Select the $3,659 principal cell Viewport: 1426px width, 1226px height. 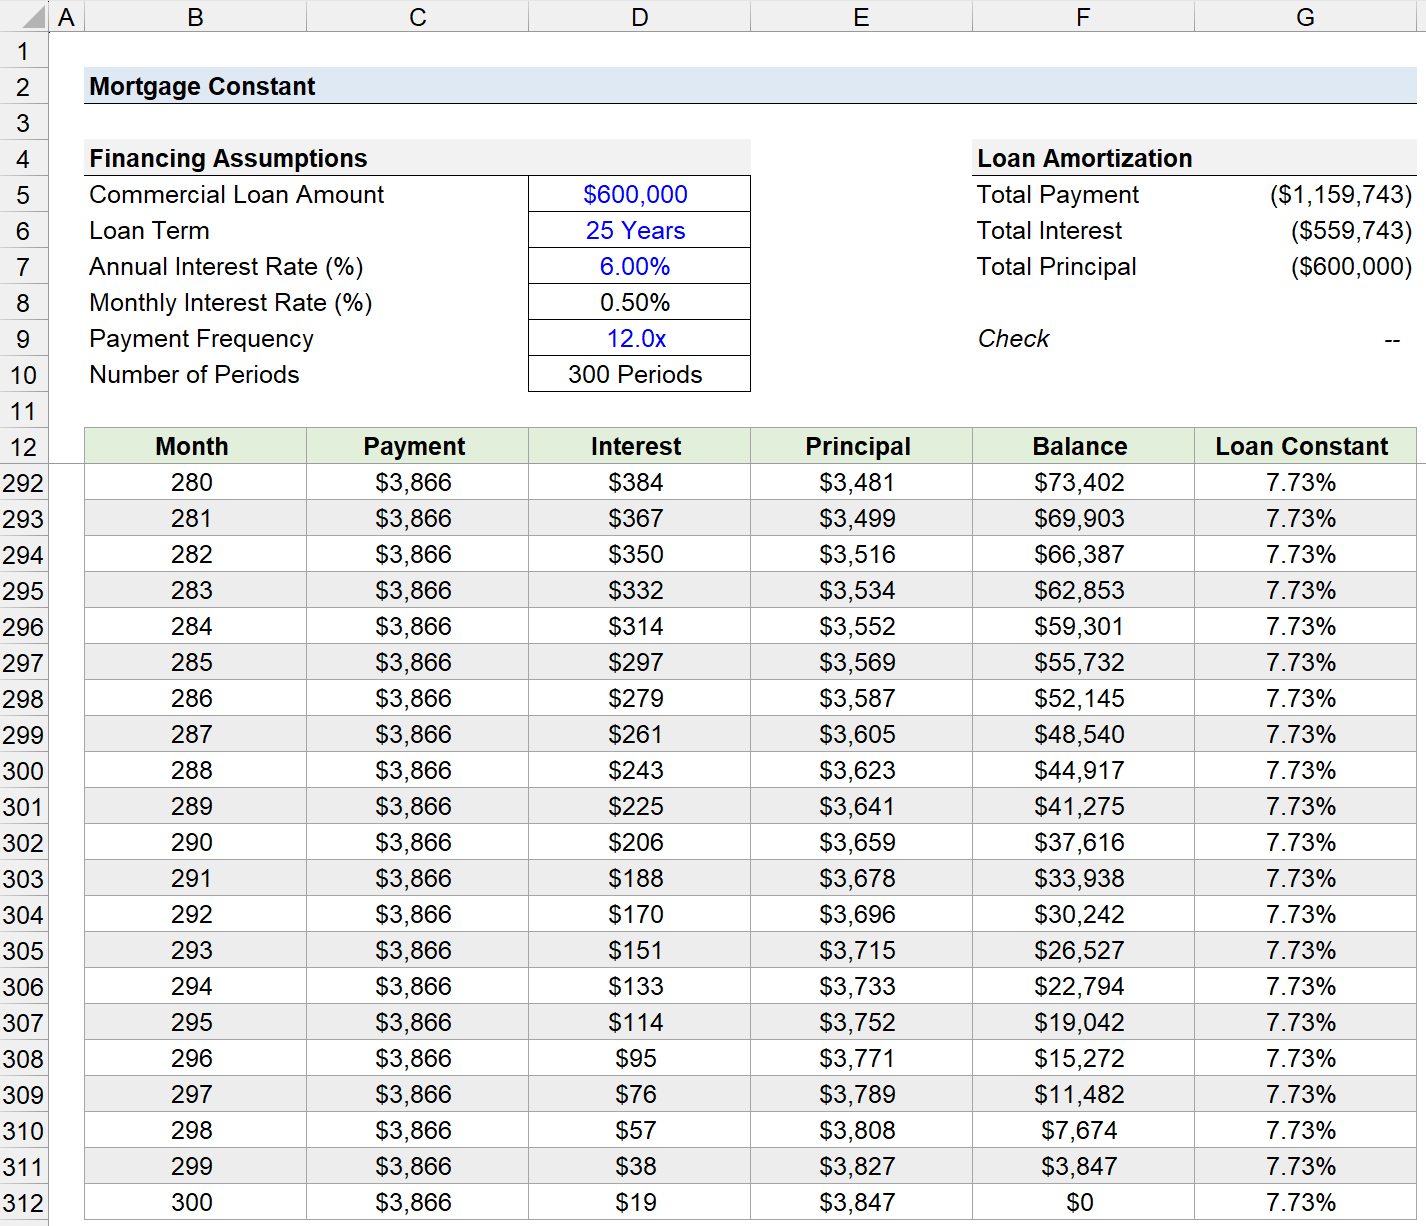[862, 843]
